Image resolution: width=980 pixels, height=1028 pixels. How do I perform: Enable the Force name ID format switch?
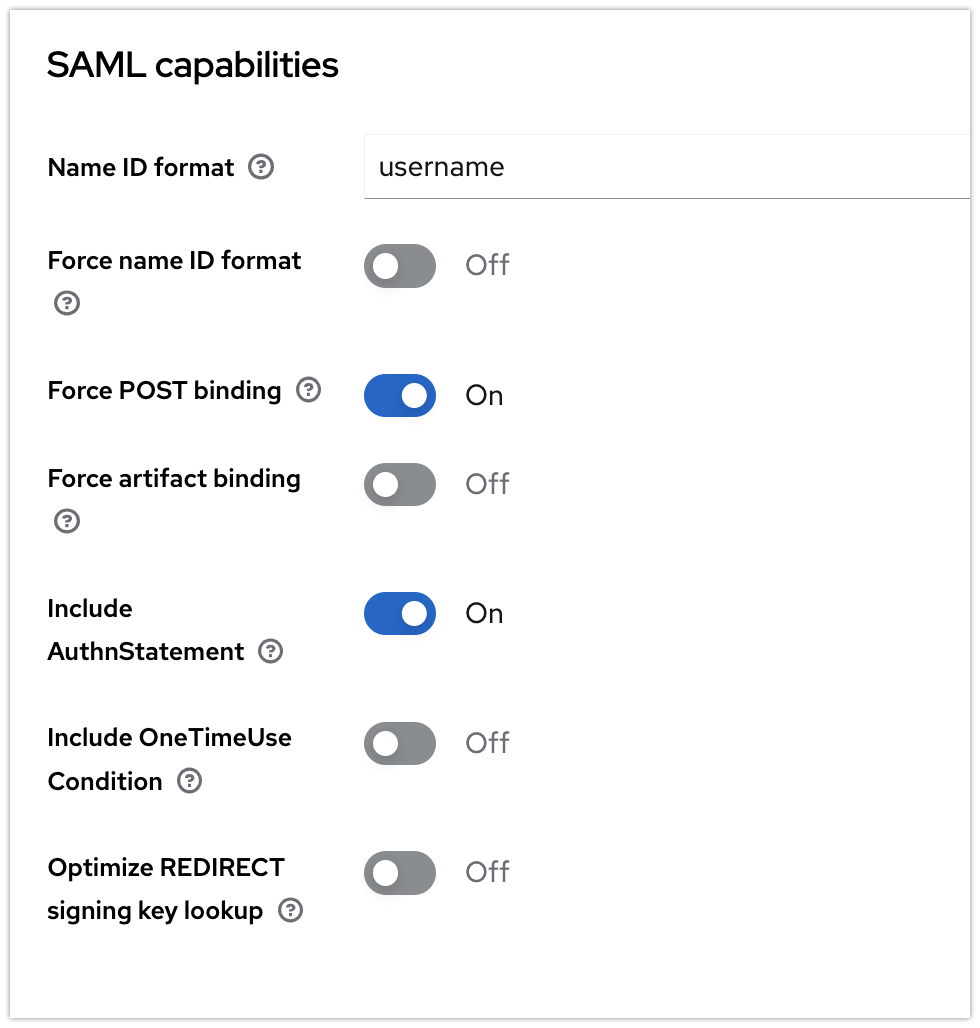[400, 266]
